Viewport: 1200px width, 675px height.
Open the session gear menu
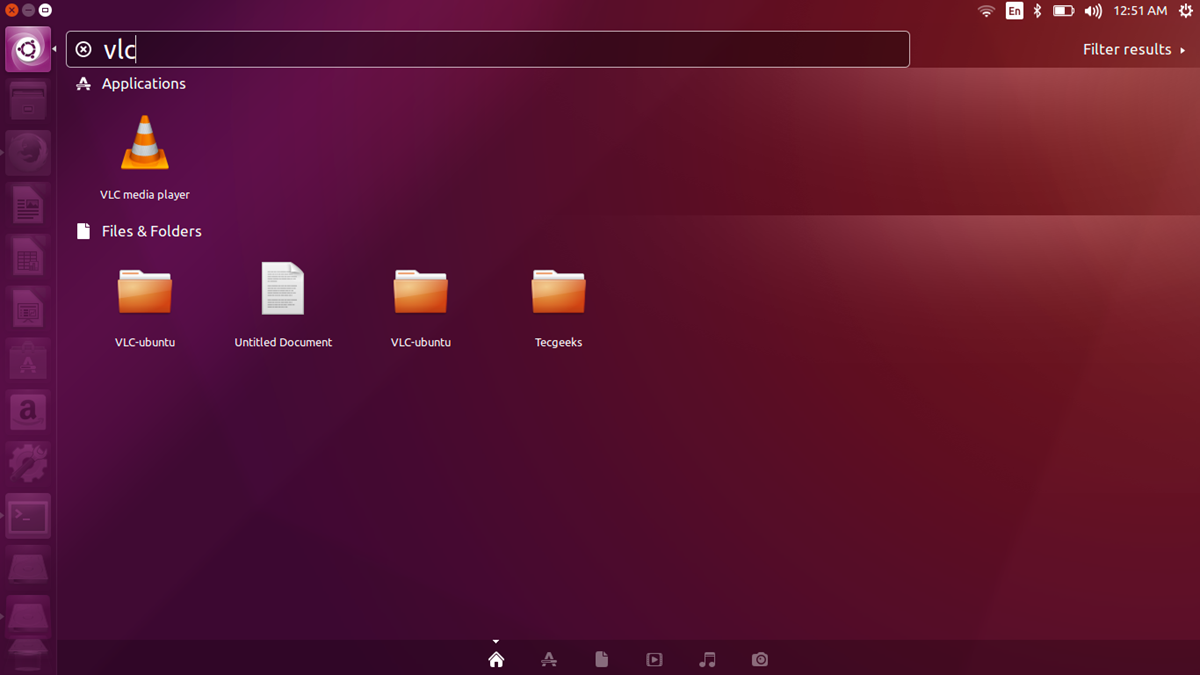[x=1187, y=11]
